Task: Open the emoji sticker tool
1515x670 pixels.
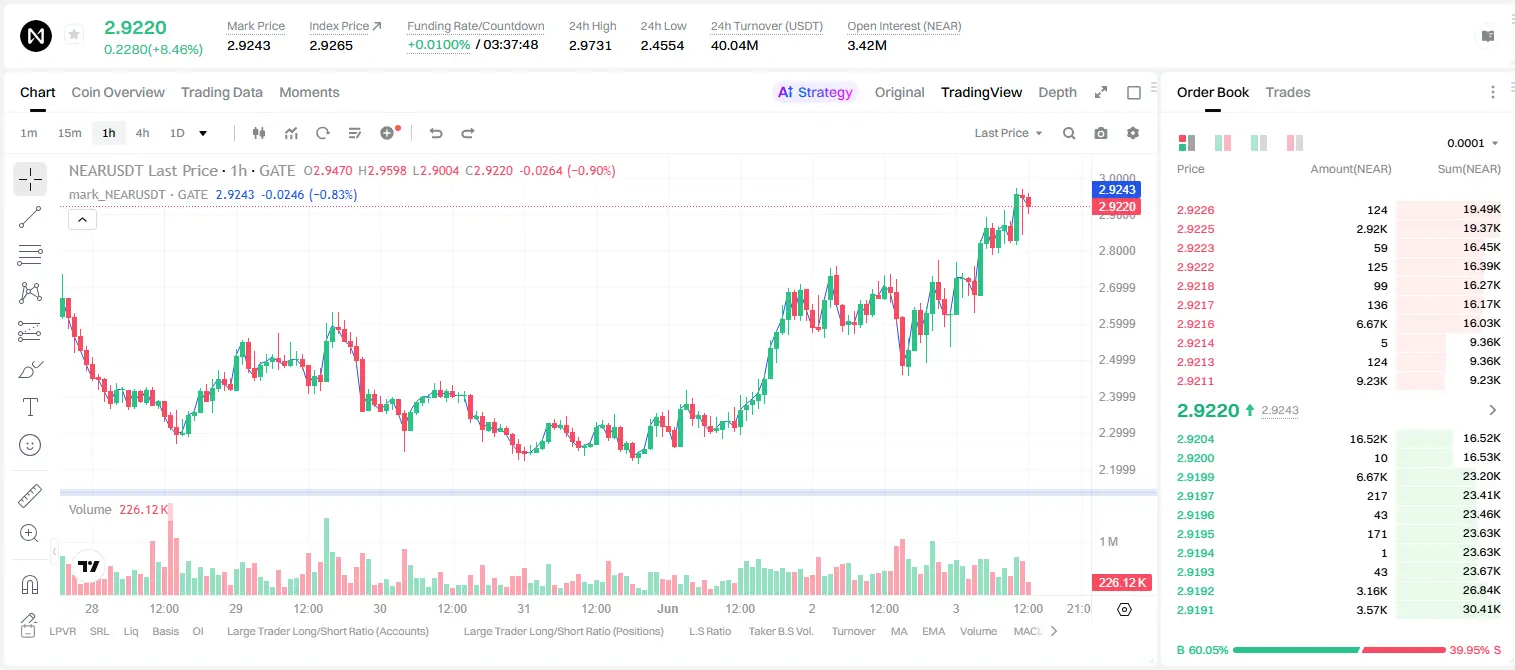Action: pos(30,445)
